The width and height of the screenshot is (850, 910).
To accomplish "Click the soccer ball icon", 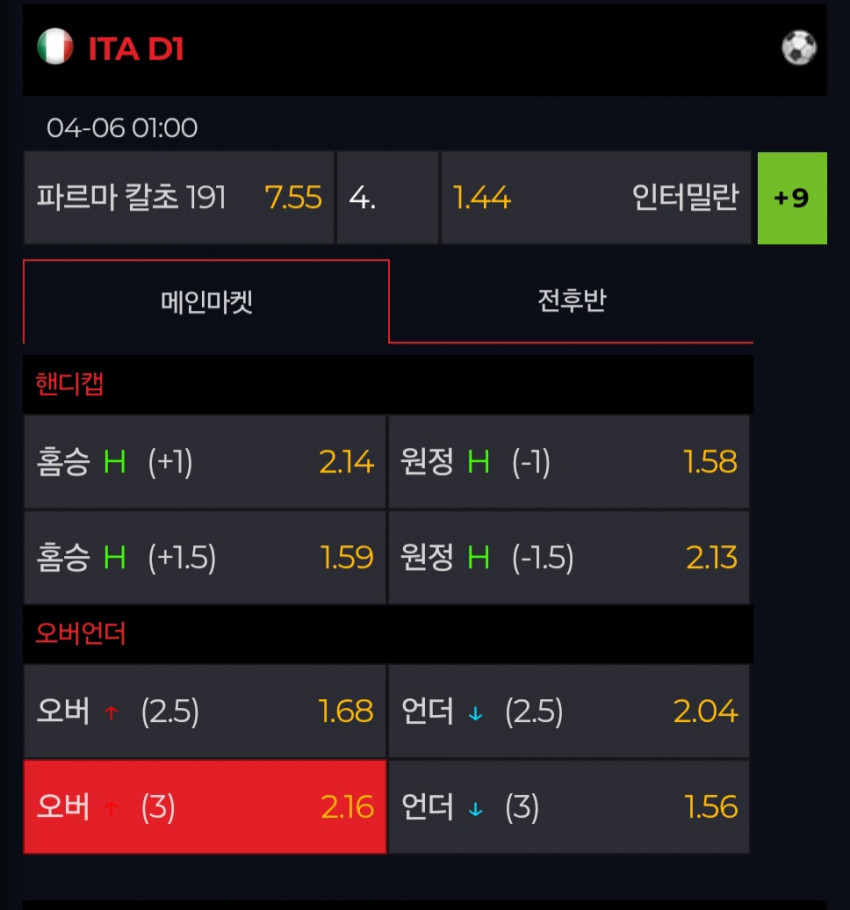I will [799, 48].
